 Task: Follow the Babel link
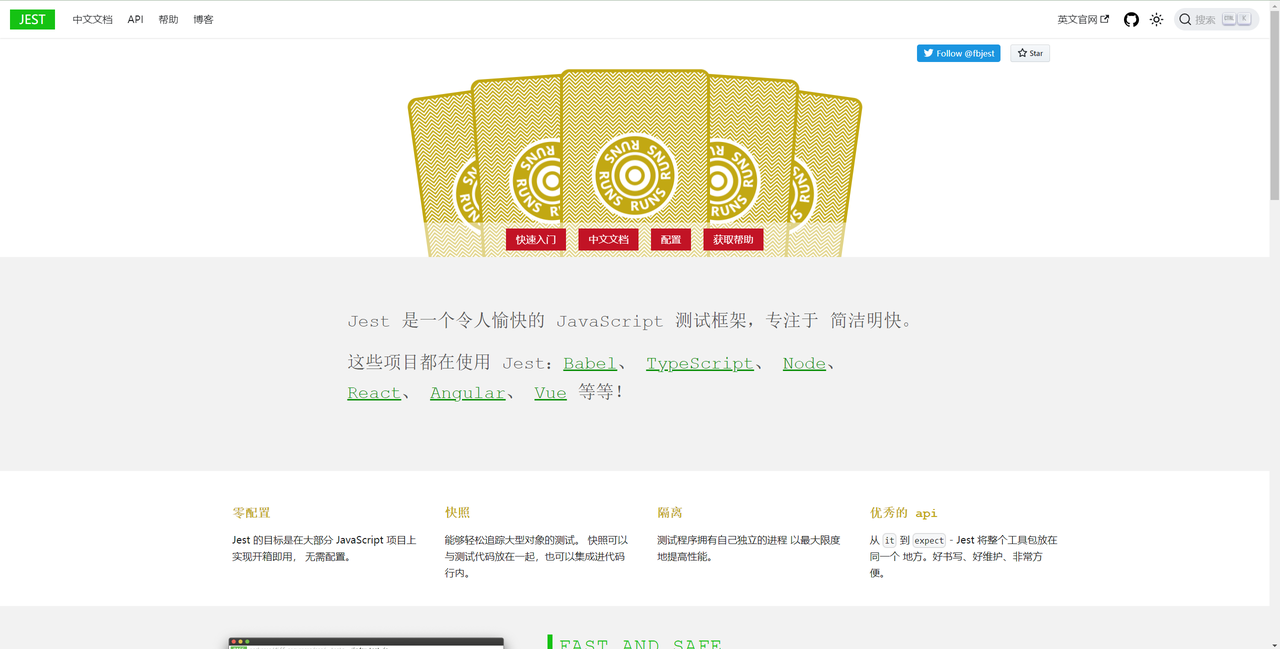pos(590,363)
